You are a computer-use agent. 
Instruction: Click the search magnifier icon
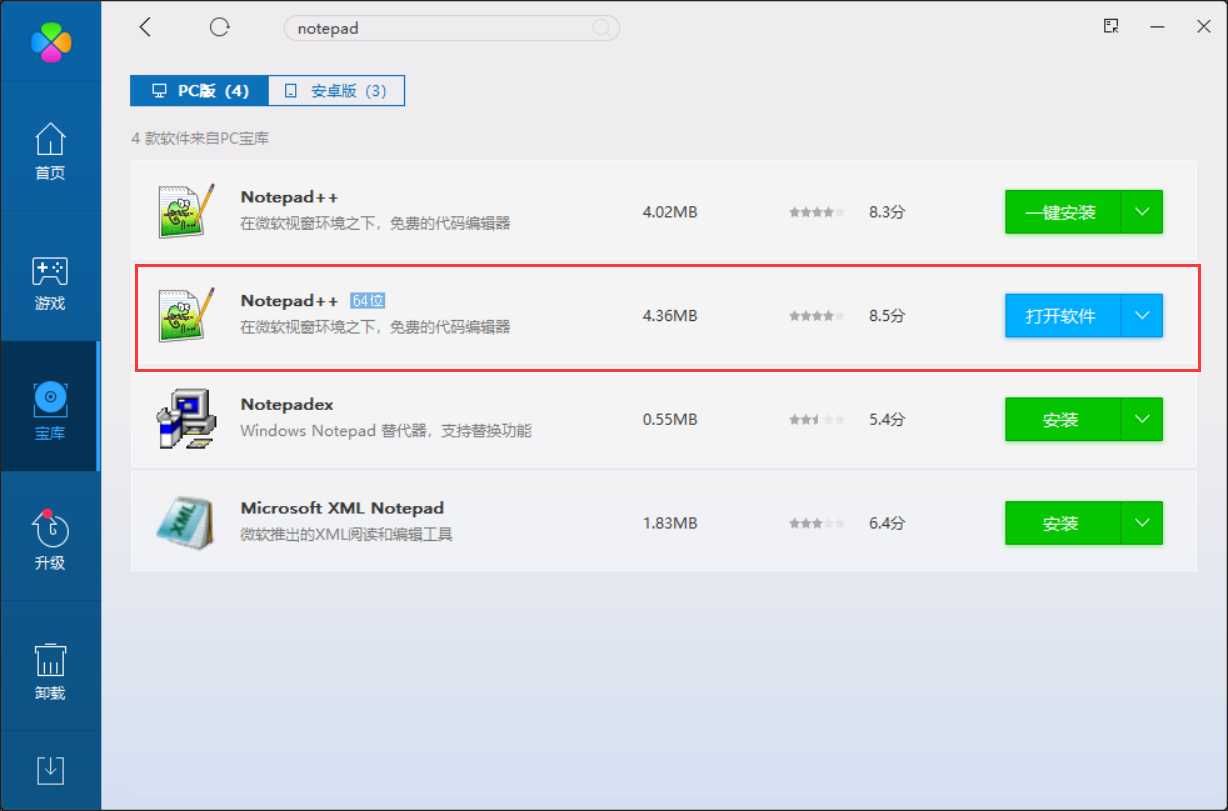(602, 28)
